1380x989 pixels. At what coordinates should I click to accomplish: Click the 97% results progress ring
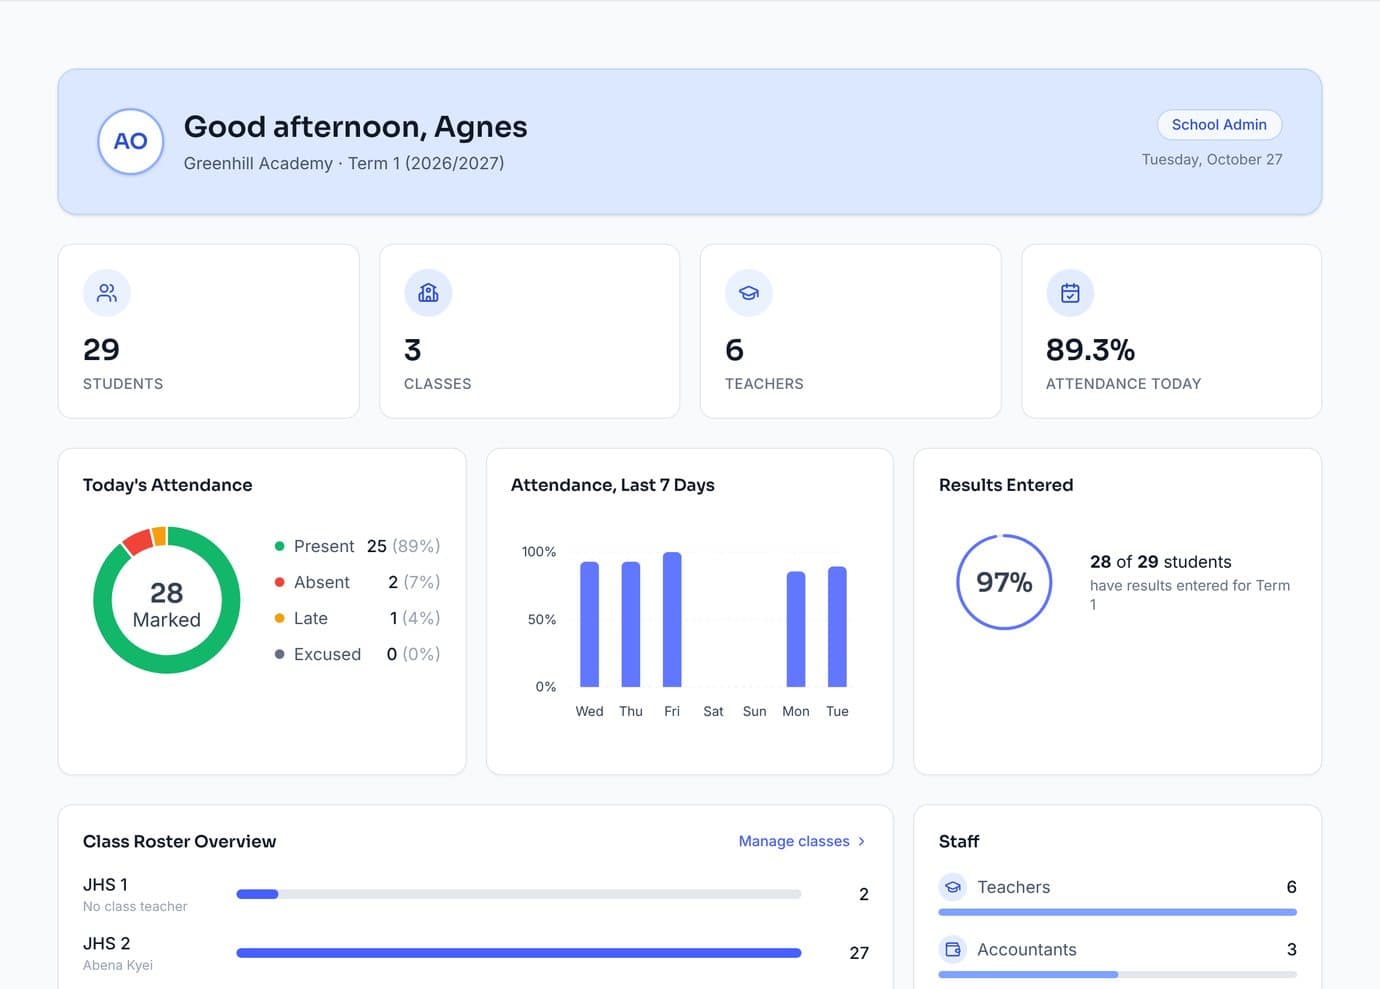(x=1004, y=582)
